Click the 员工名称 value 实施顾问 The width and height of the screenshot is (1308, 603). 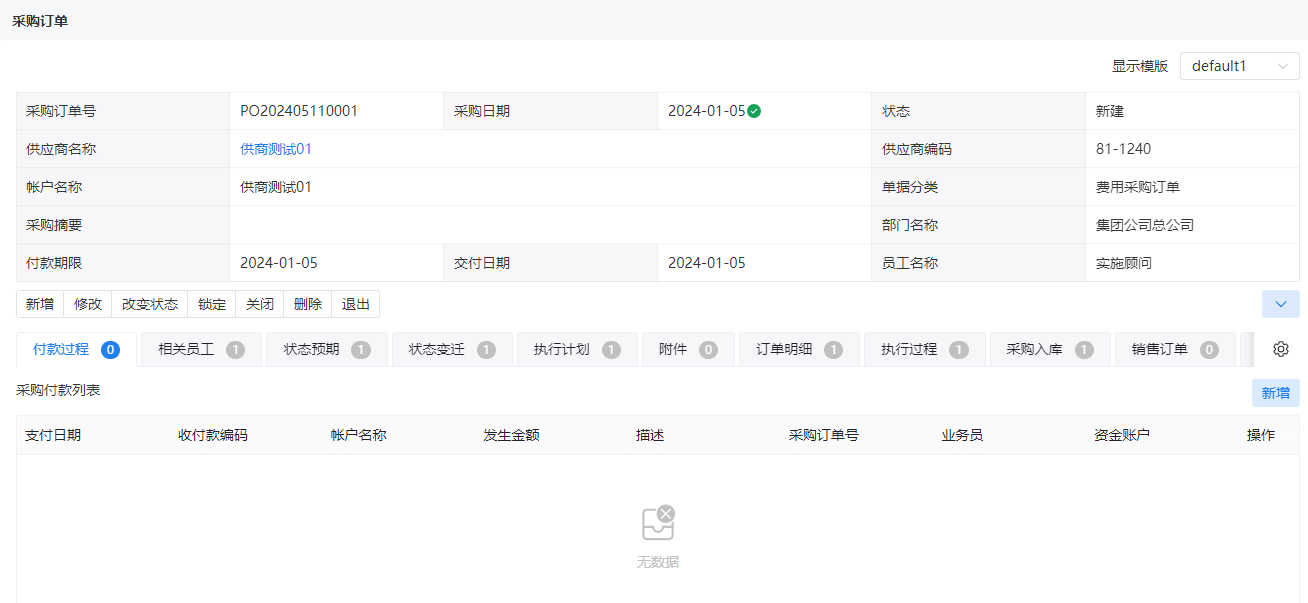[1124, 263]
